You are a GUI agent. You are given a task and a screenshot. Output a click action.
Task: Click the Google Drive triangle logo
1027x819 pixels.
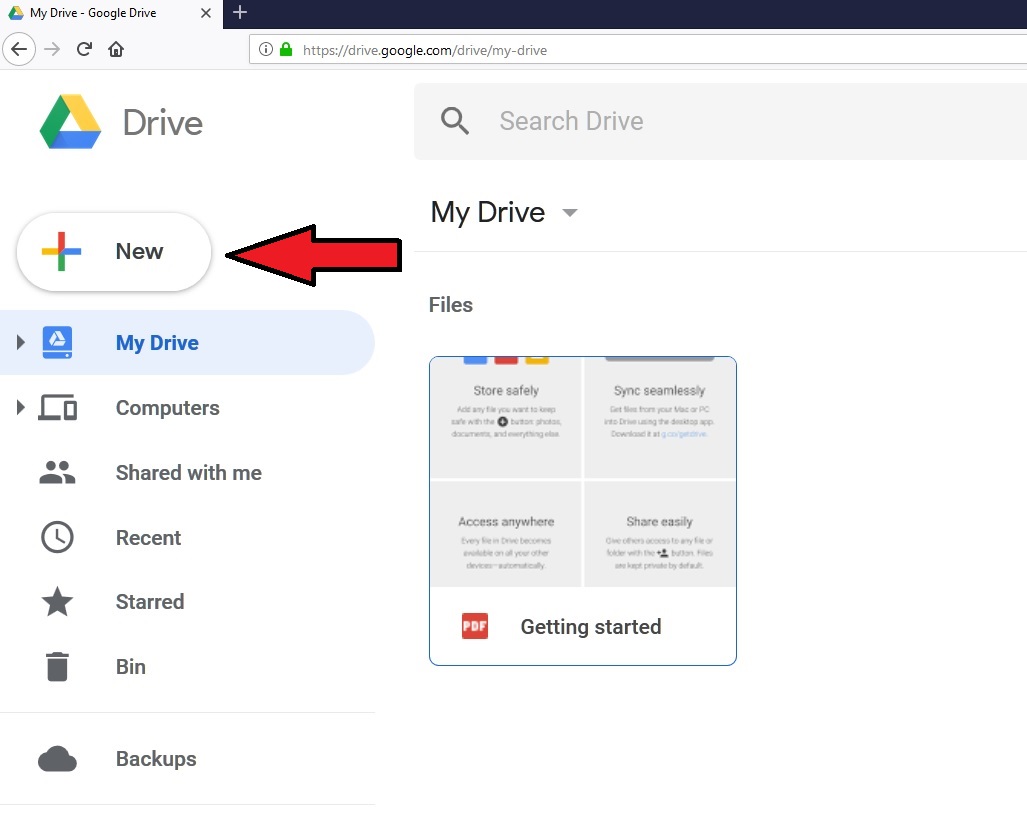tap(68, 120)
